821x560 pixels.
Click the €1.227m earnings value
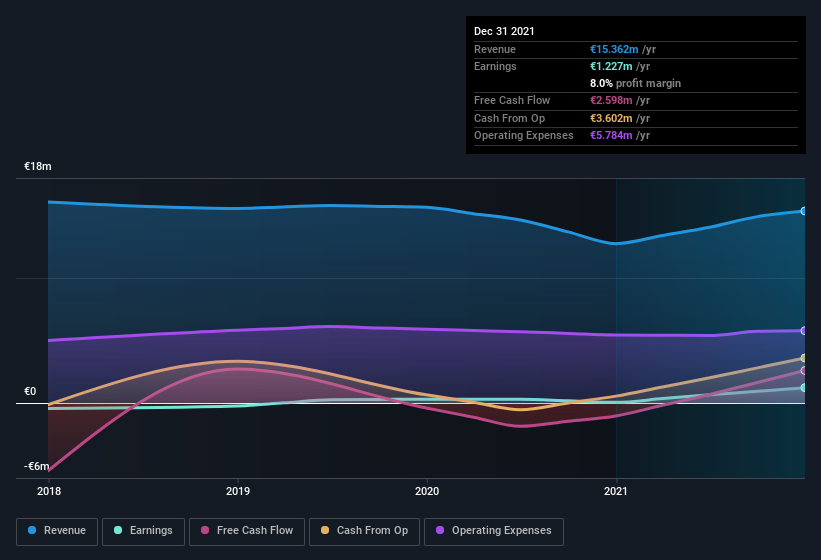click(611, 66)
